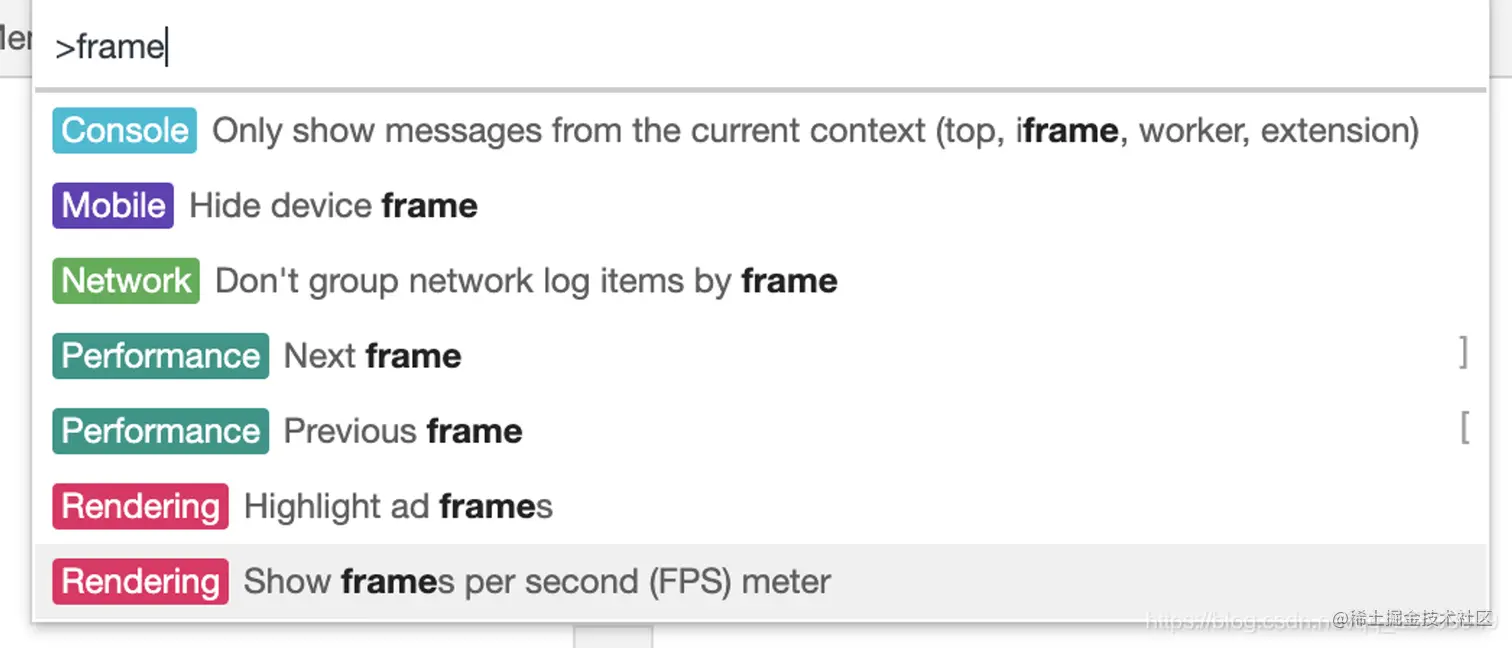Click the blue Console category badge

[x=124, y=131]
